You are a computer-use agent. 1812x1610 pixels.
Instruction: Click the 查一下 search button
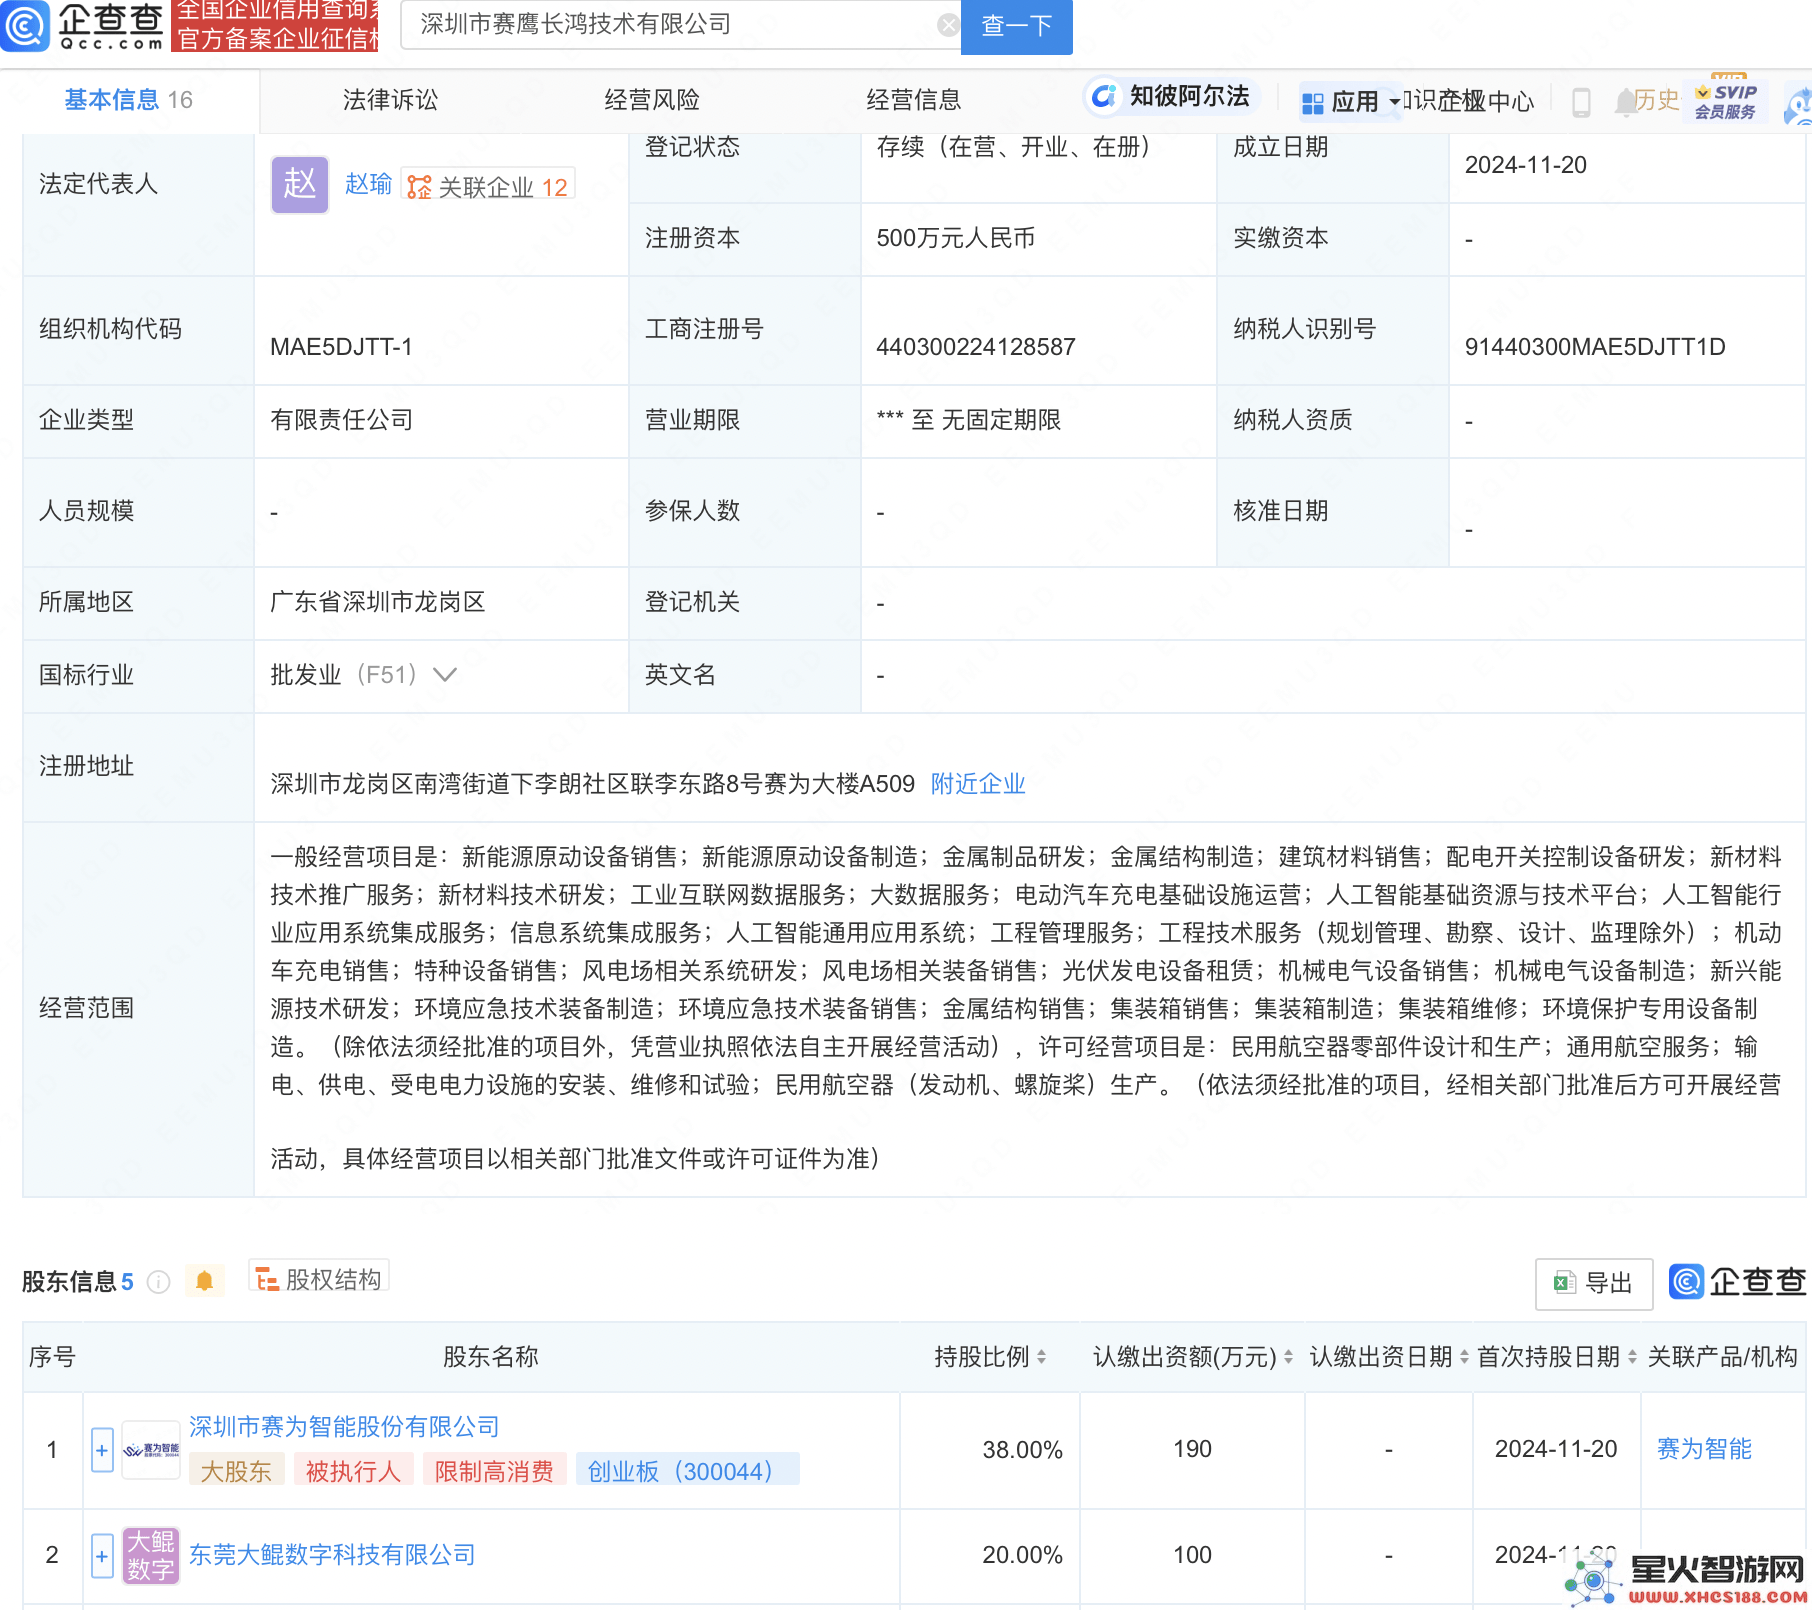(1016, 25)
